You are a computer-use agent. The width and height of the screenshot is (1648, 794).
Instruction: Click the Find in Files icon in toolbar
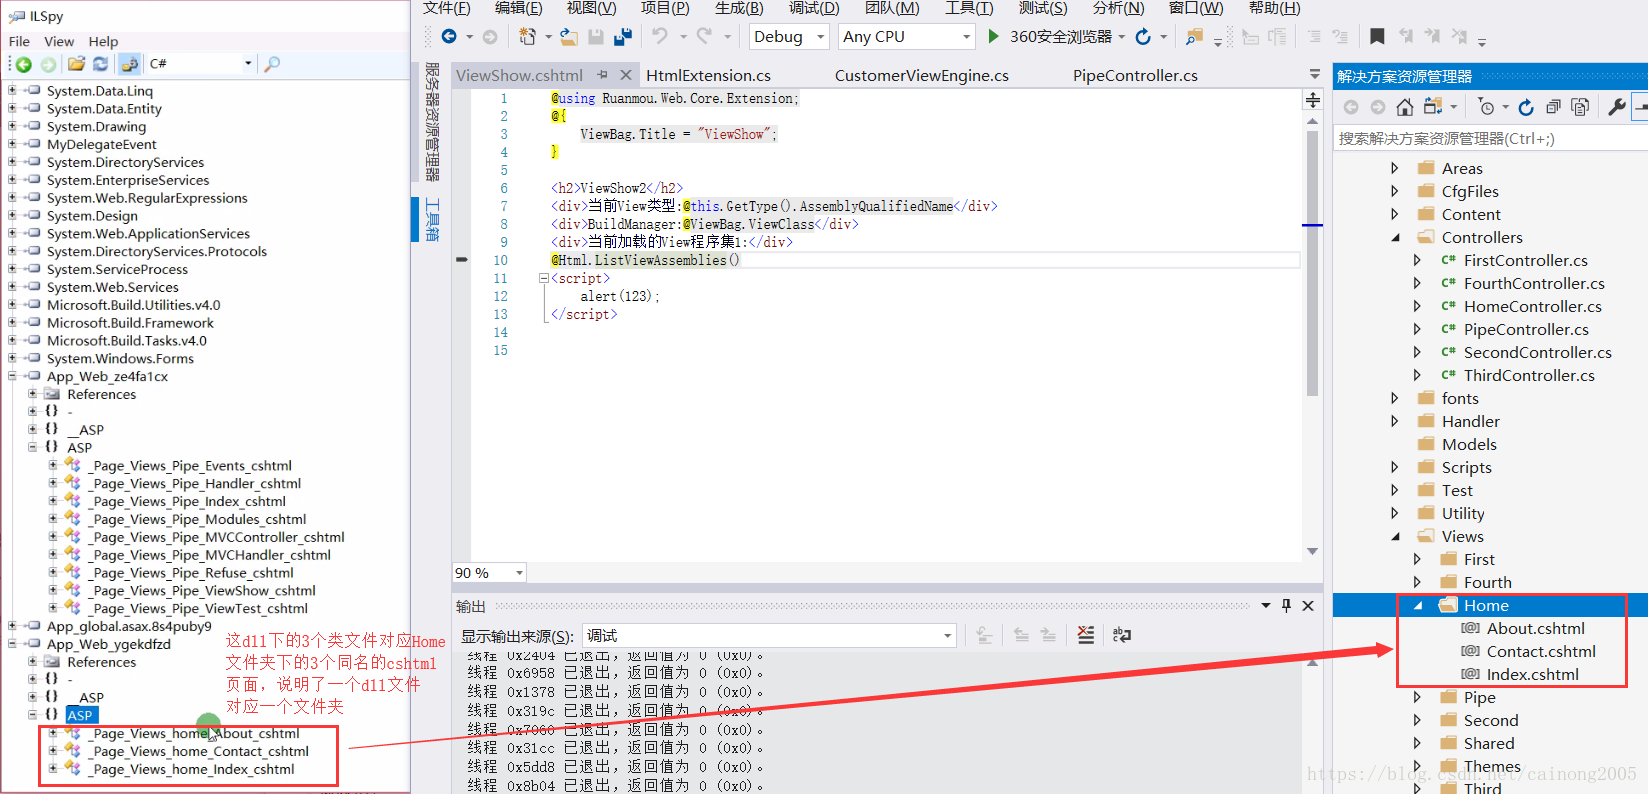(x=1194, y=36)
